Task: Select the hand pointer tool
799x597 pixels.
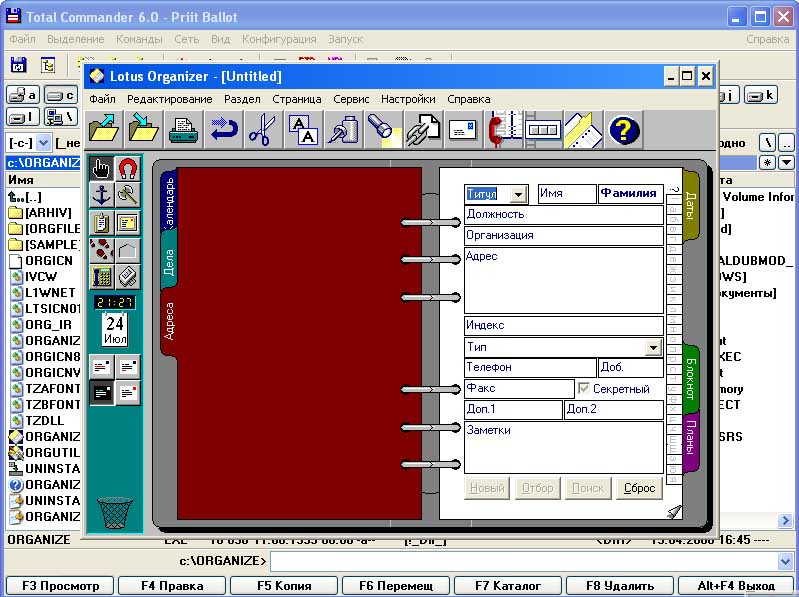Action: click(101, 168)
